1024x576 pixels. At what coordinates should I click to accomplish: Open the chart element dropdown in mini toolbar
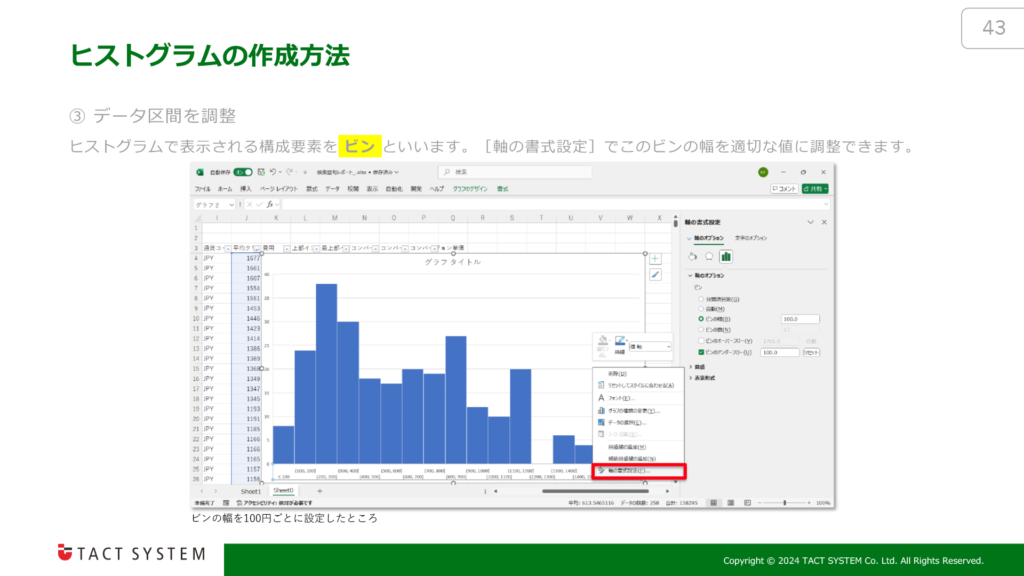(x=650, y=347)
